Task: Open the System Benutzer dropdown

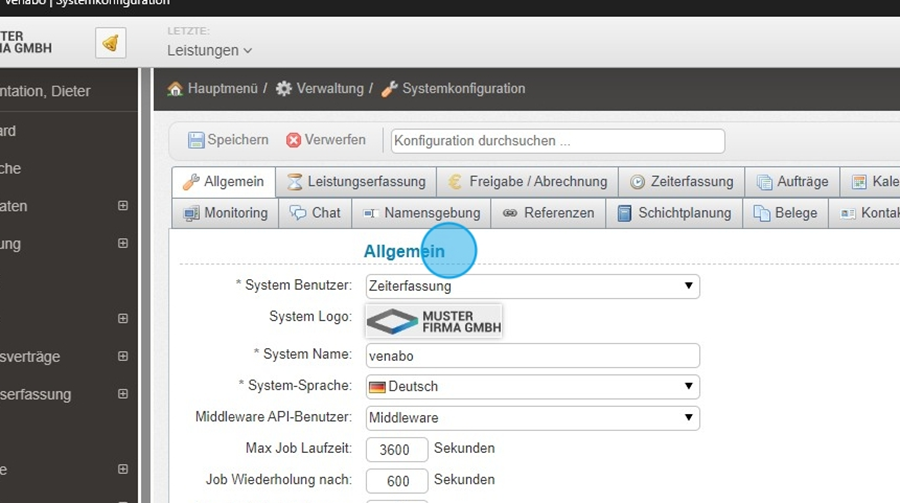Action: click(x=532, y=286)
